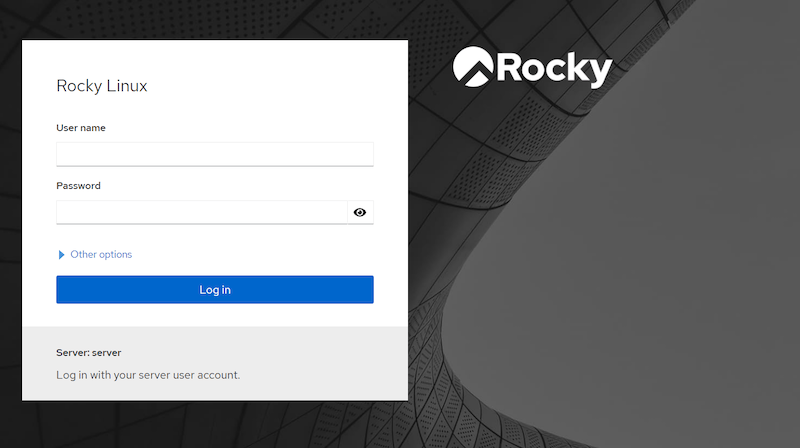800x448 pixels.
Task: Expand the Other options disclosure triangle
Action: point(61,255)
